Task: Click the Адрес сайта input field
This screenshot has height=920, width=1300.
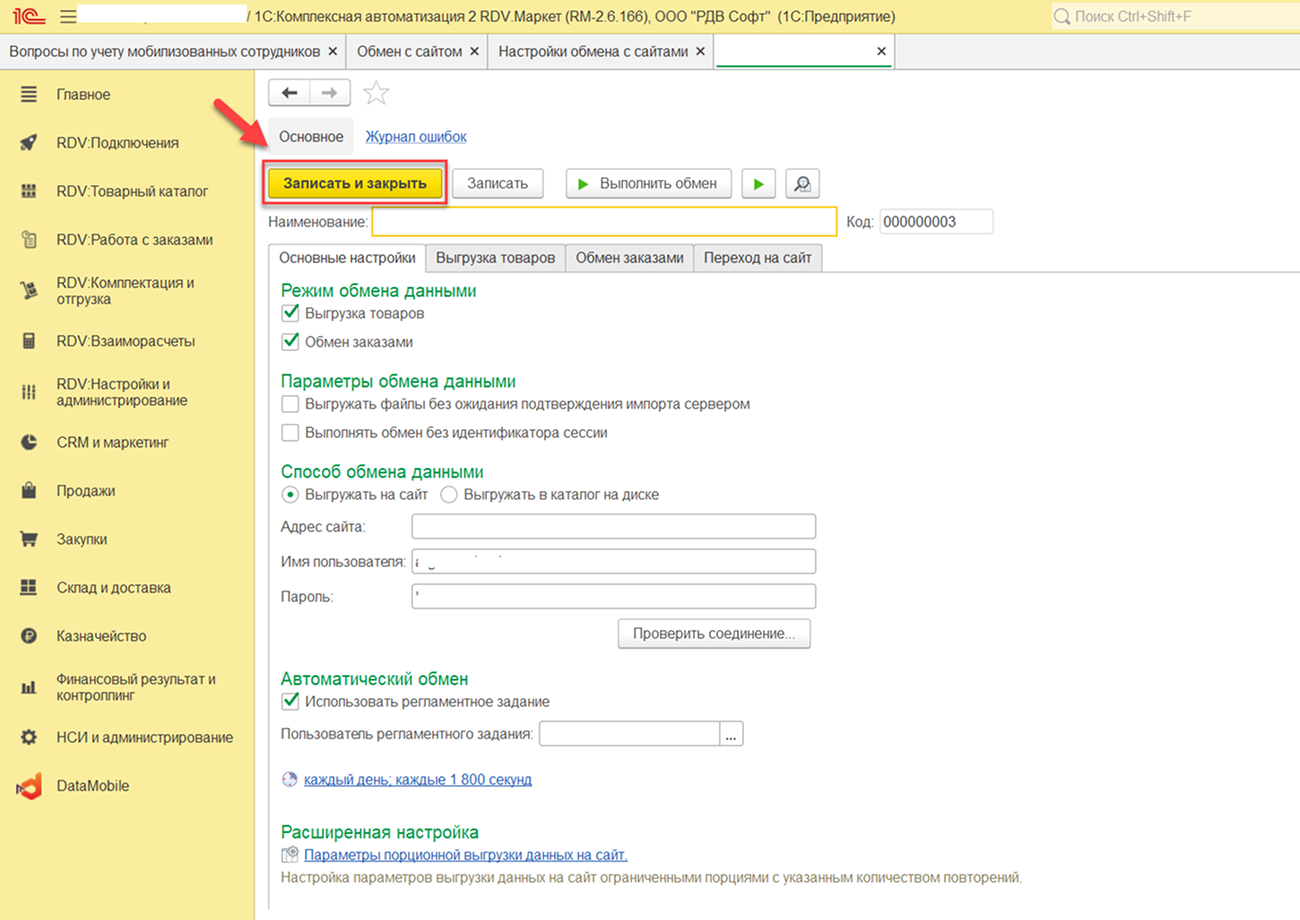Action: 613,527
